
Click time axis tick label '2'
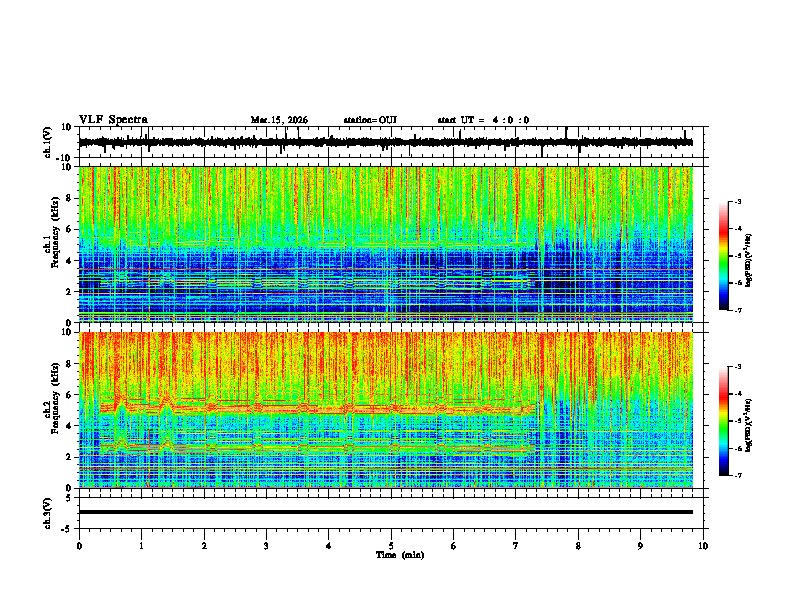pyautogui.click(x=204, y=546)
